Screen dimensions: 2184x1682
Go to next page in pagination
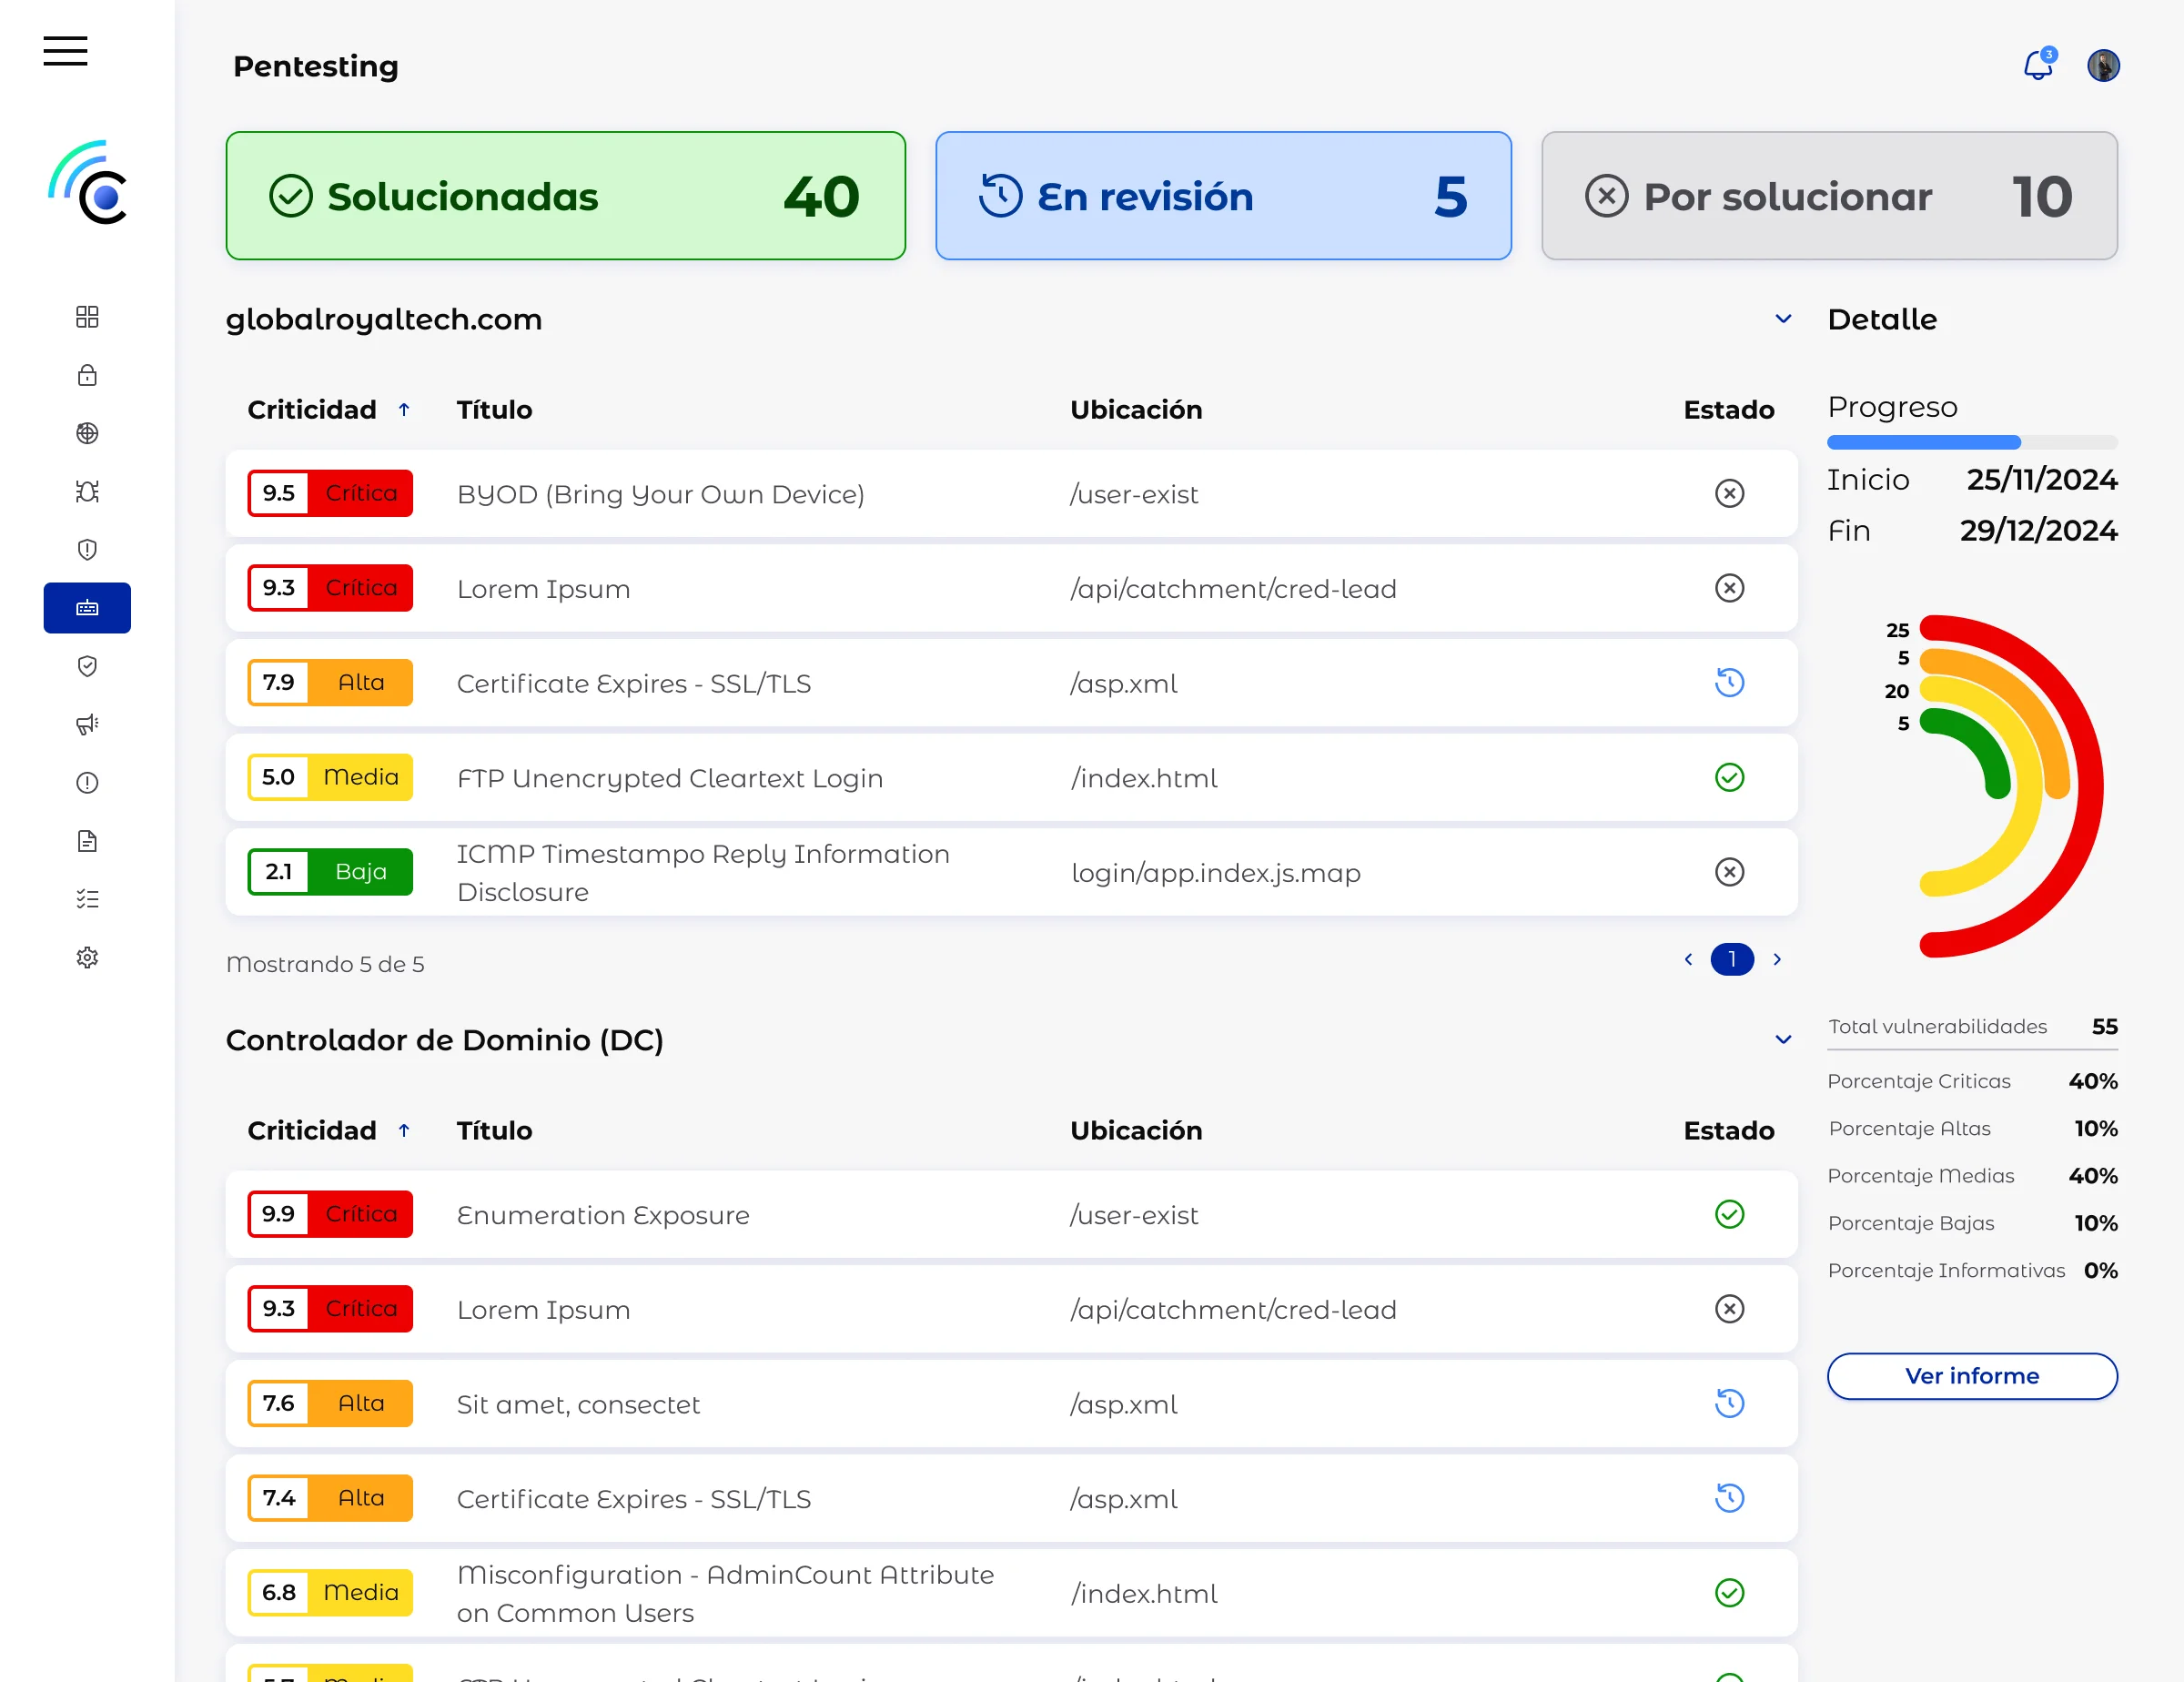point(1777,959)
